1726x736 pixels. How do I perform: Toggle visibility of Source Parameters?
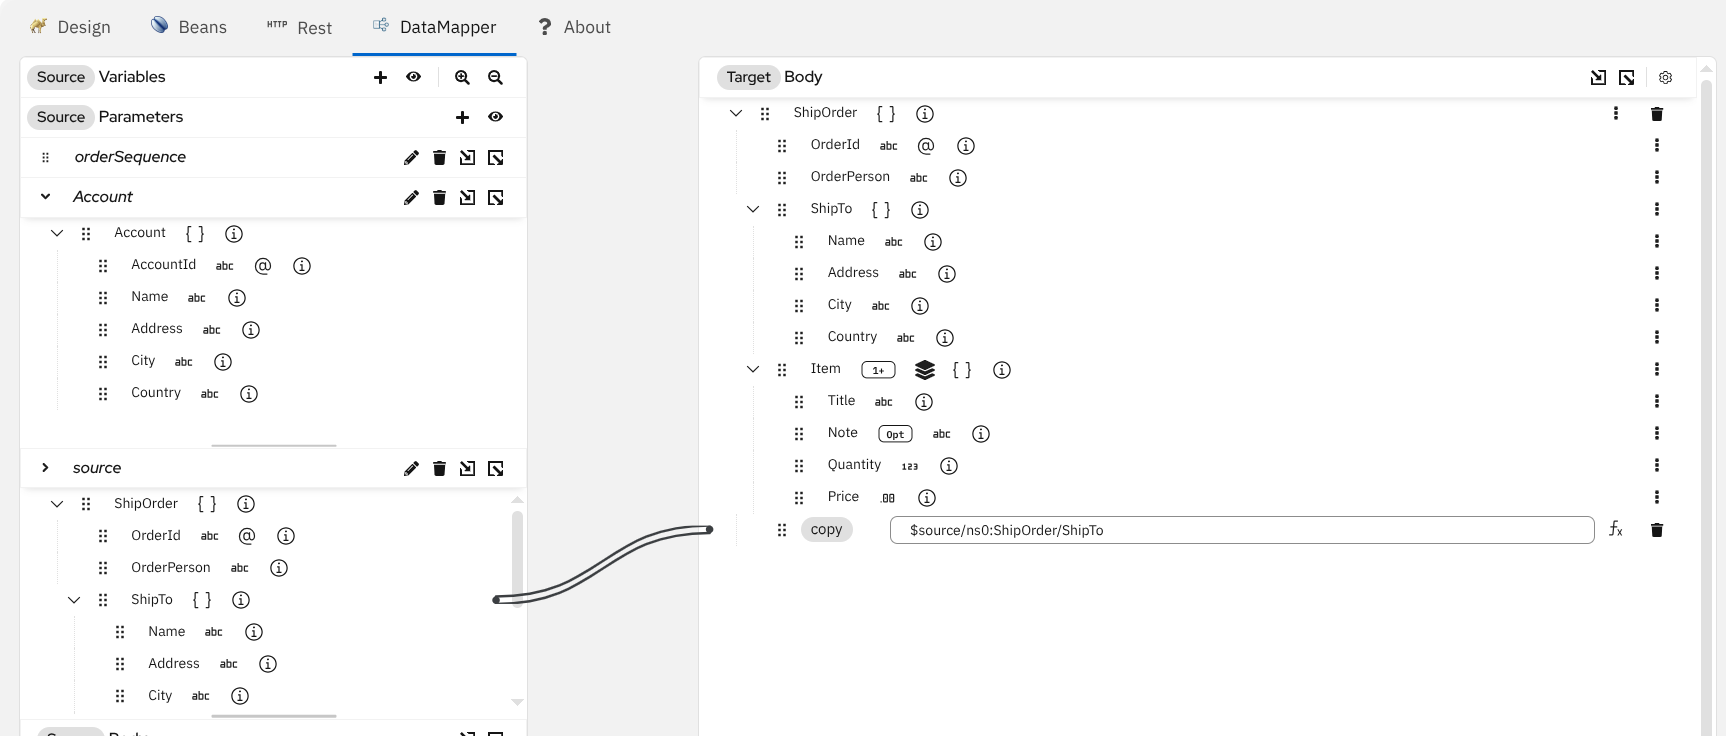(x=495, y=117)
